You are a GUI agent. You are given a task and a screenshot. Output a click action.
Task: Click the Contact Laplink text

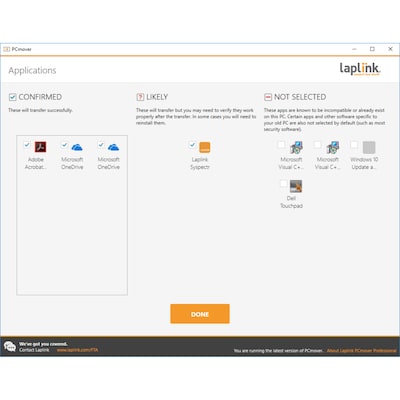click(34, 350)
